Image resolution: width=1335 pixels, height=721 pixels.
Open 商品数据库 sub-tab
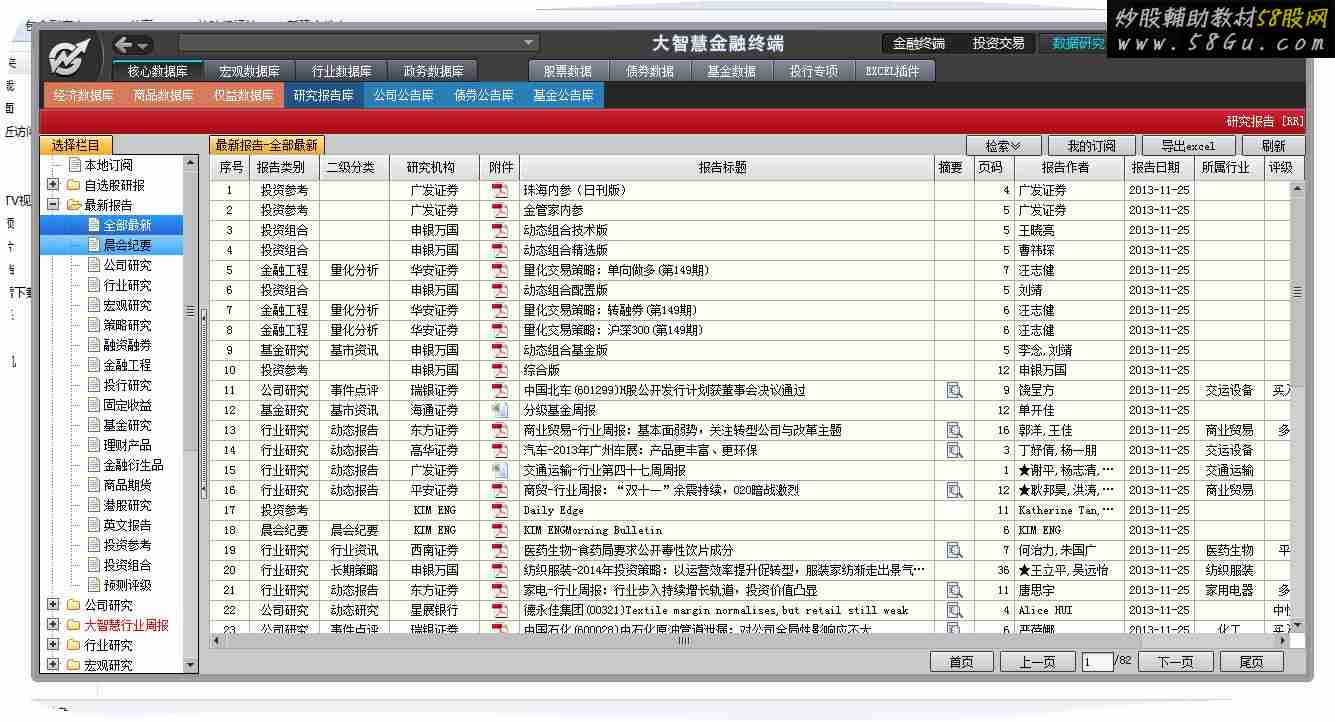[163, 96]
